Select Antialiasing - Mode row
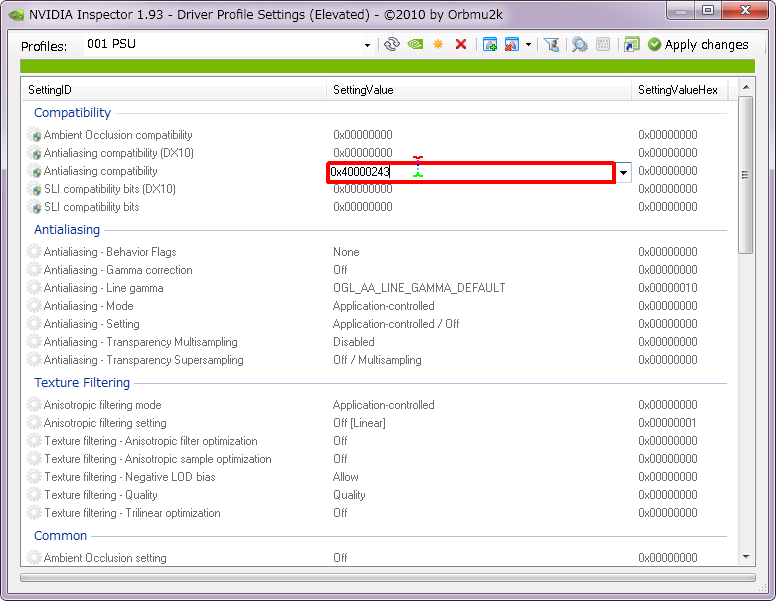Image resolution: width=776 pixels, height=601 pixels. point(376,306)
